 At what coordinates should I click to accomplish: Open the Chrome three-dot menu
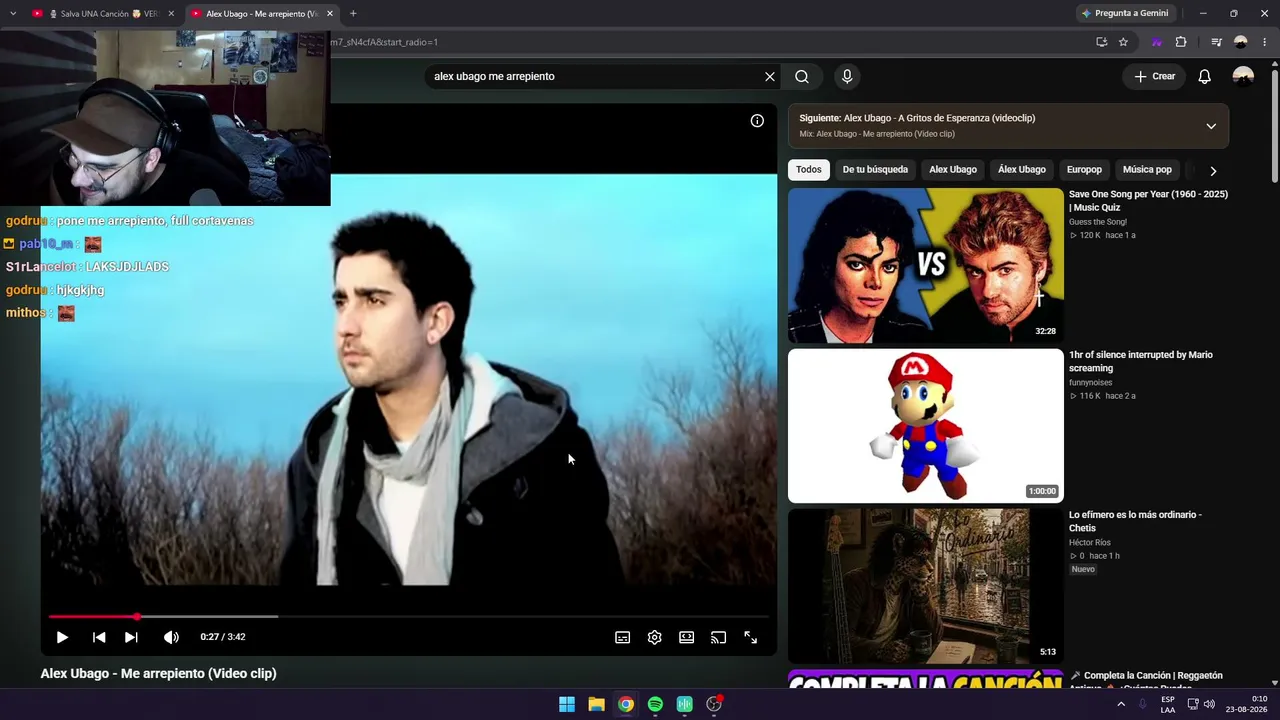pyautogui.click(x=1265, y=42)
